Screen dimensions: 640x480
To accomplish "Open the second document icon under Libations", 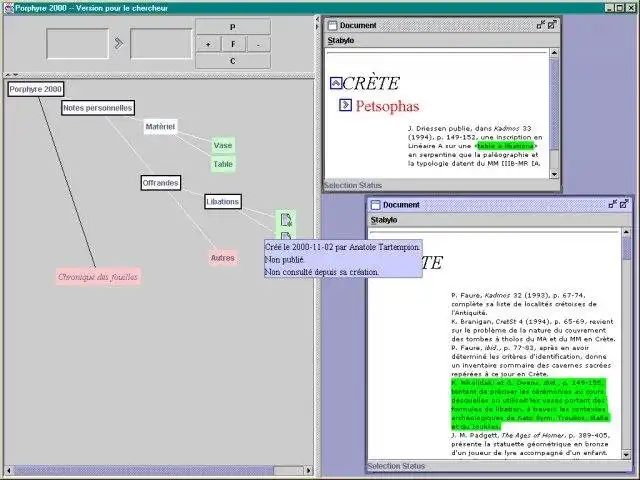I will tap(286, 236).
